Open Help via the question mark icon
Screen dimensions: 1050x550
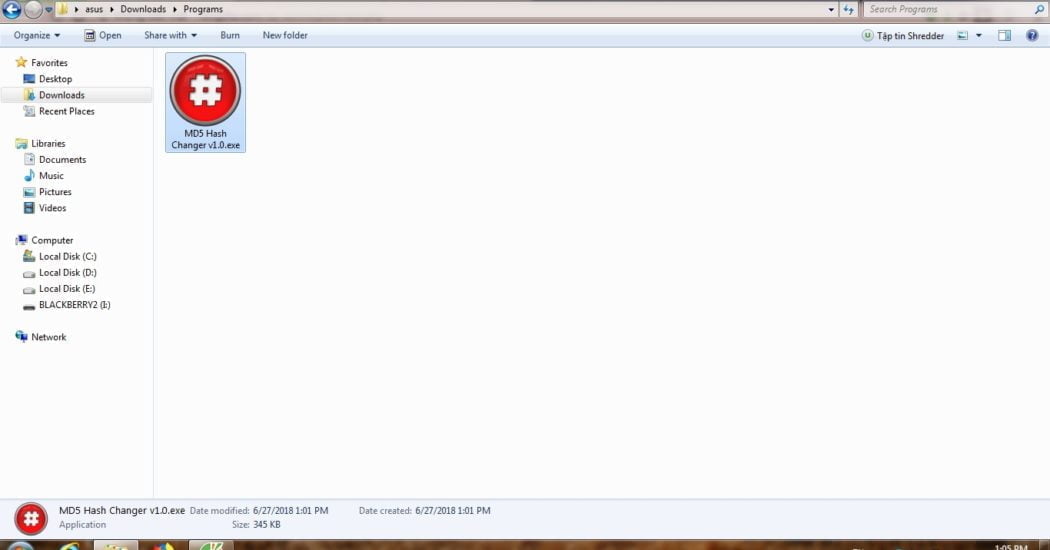[1032, 36]
